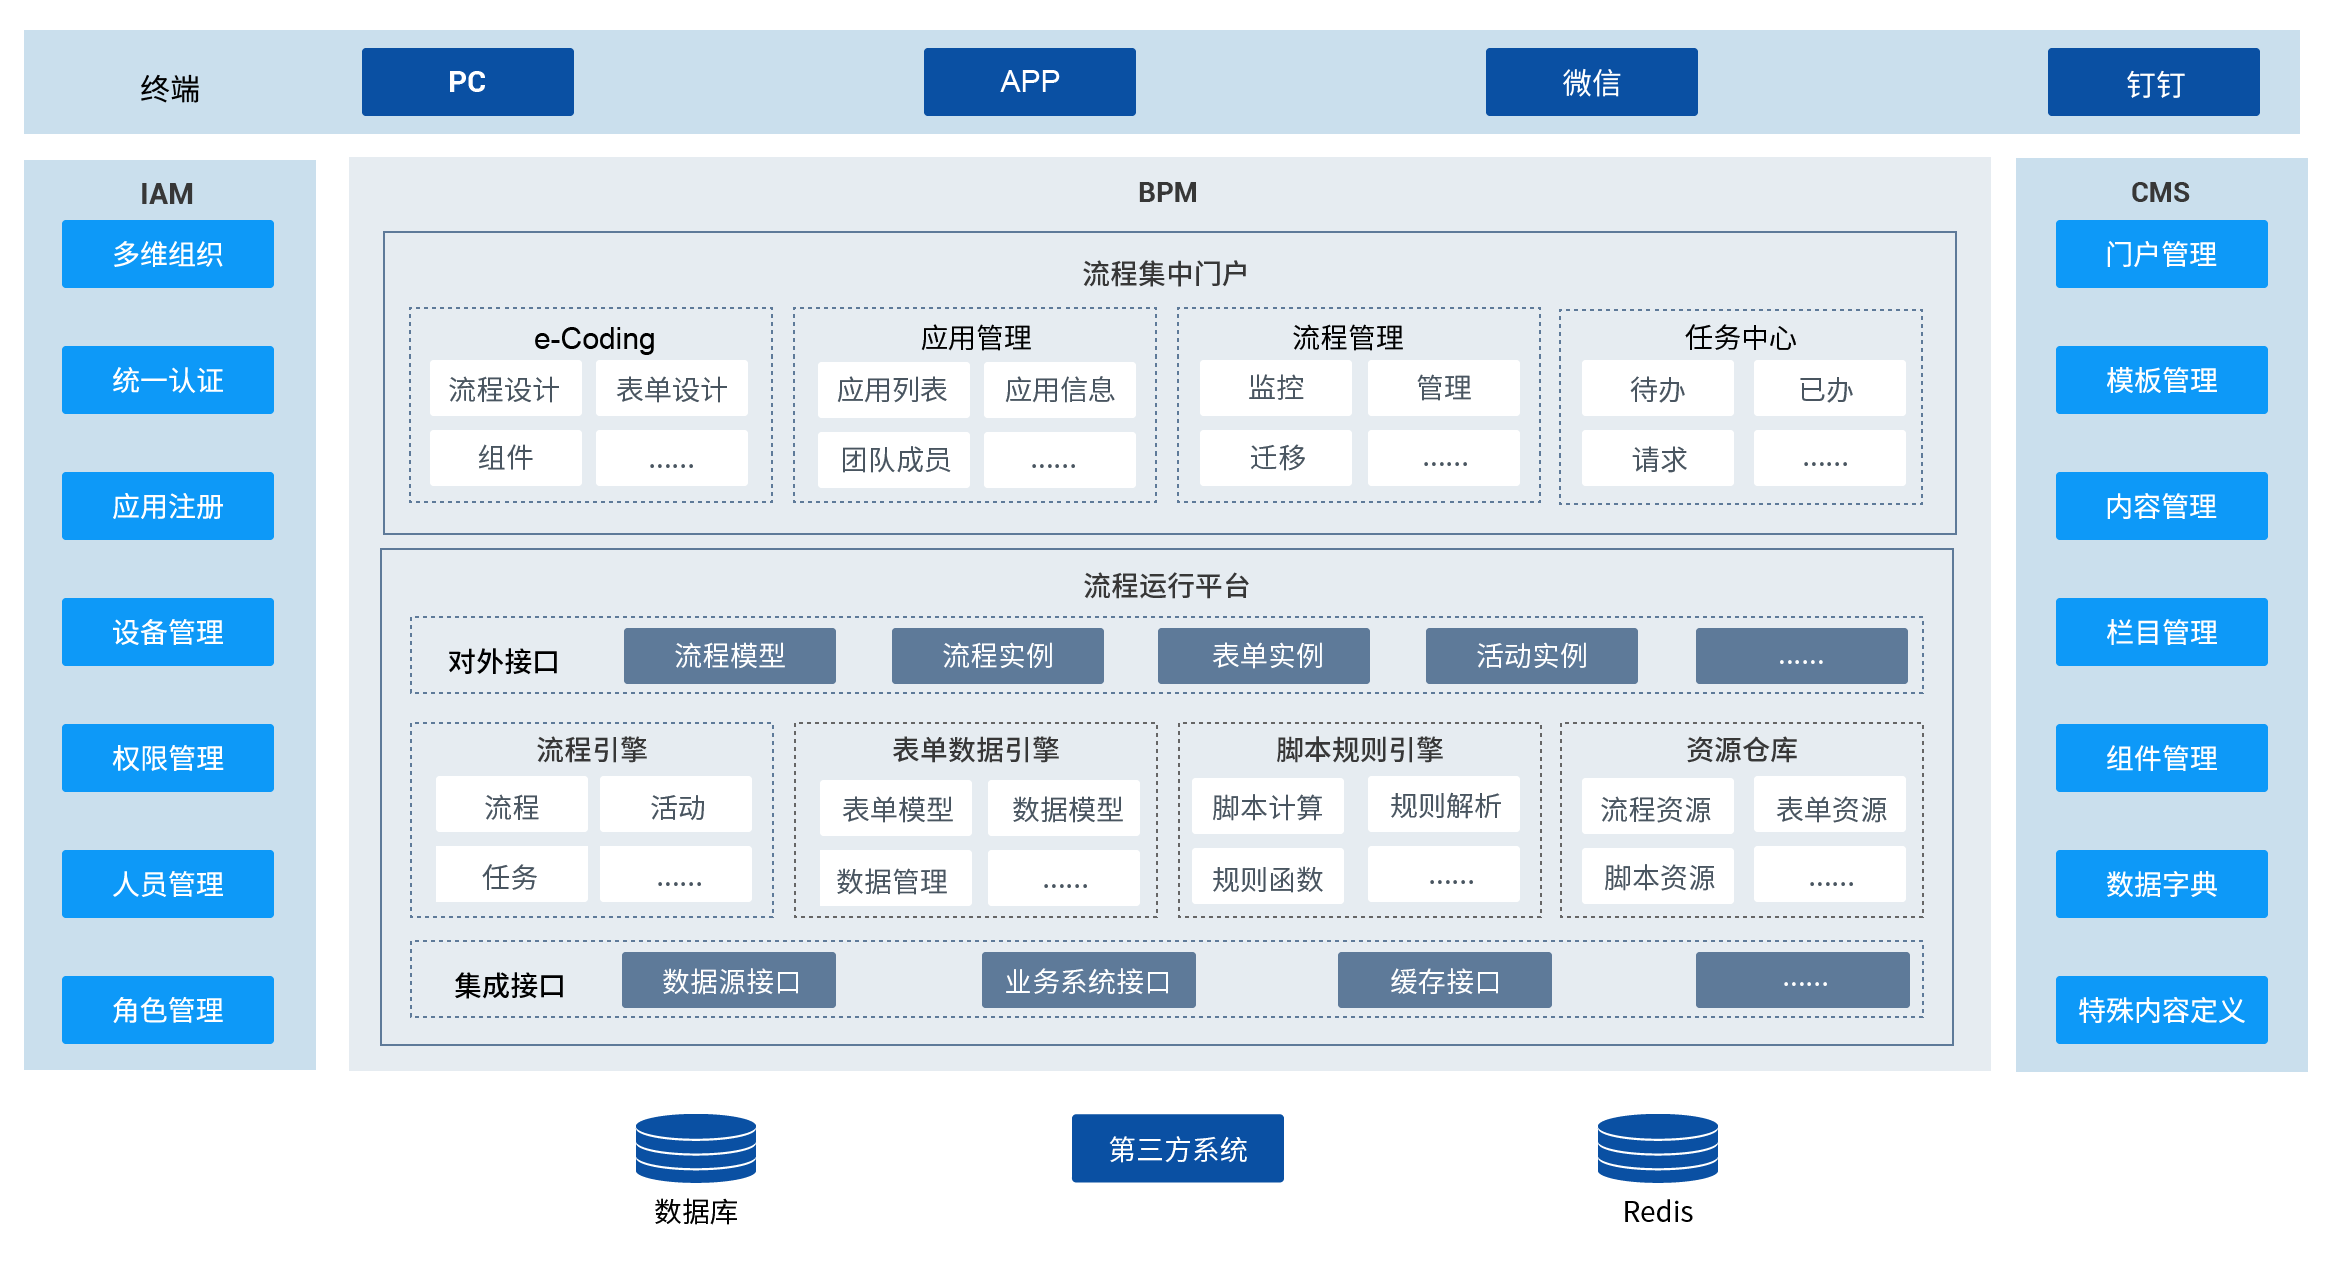2332x1288 pixels.
Task: Click the 流程模型 external interface box
Action: coord(730,656)
